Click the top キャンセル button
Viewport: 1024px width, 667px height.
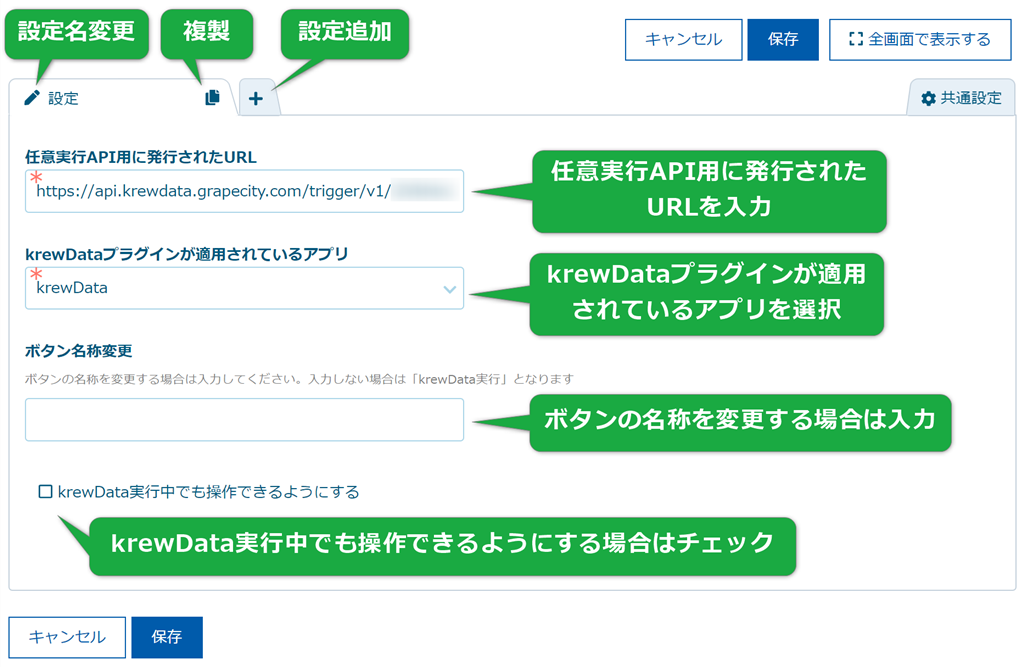click(683, 40)
